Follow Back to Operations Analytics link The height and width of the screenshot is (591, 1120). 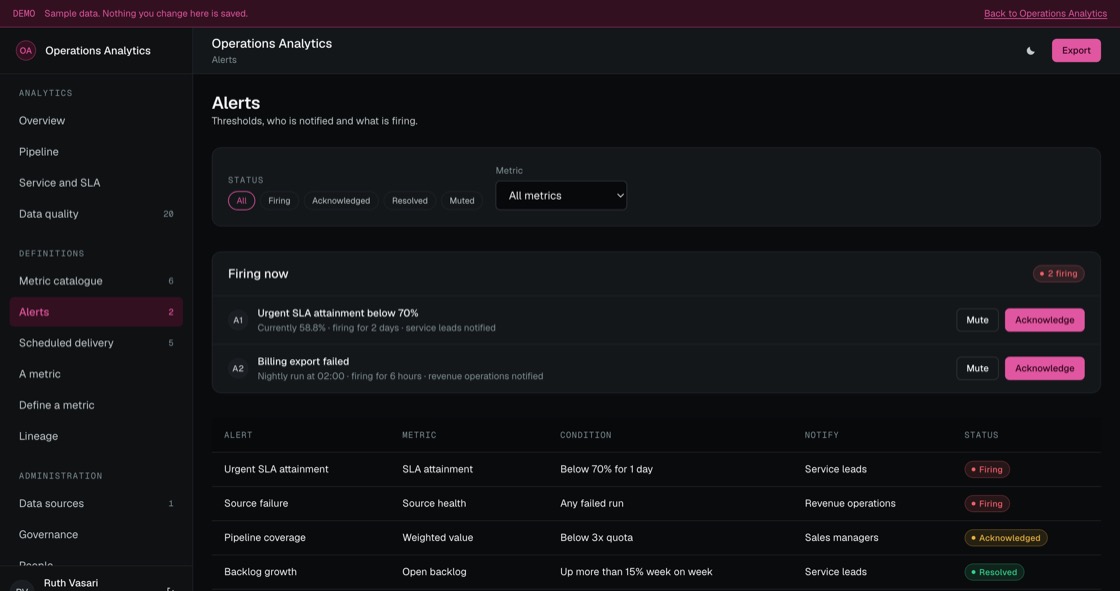(x=1045, y=14)
